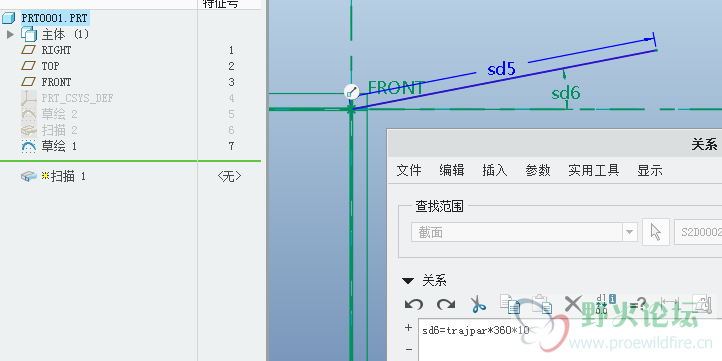
Task: Click the selection arrow in 查找范围
Action: pyautogui.click(x=656, y=232)
